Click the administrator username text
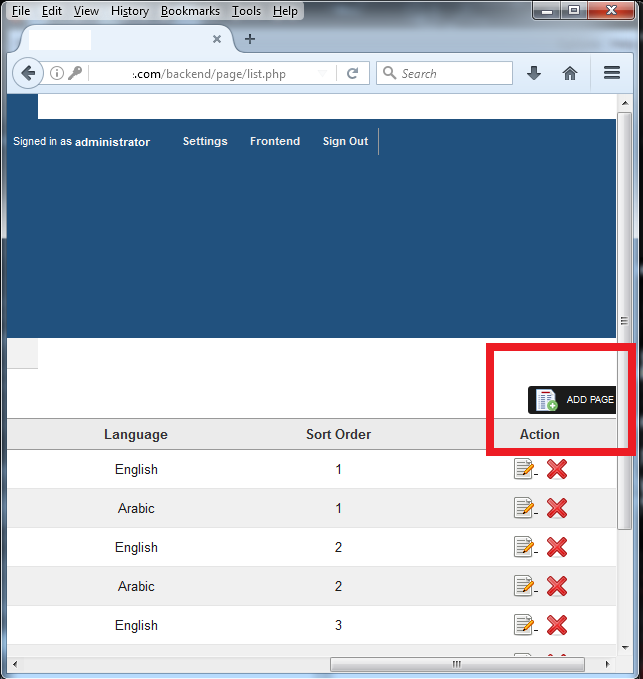Screen dimensions: 643x679 tap(113, 142)
